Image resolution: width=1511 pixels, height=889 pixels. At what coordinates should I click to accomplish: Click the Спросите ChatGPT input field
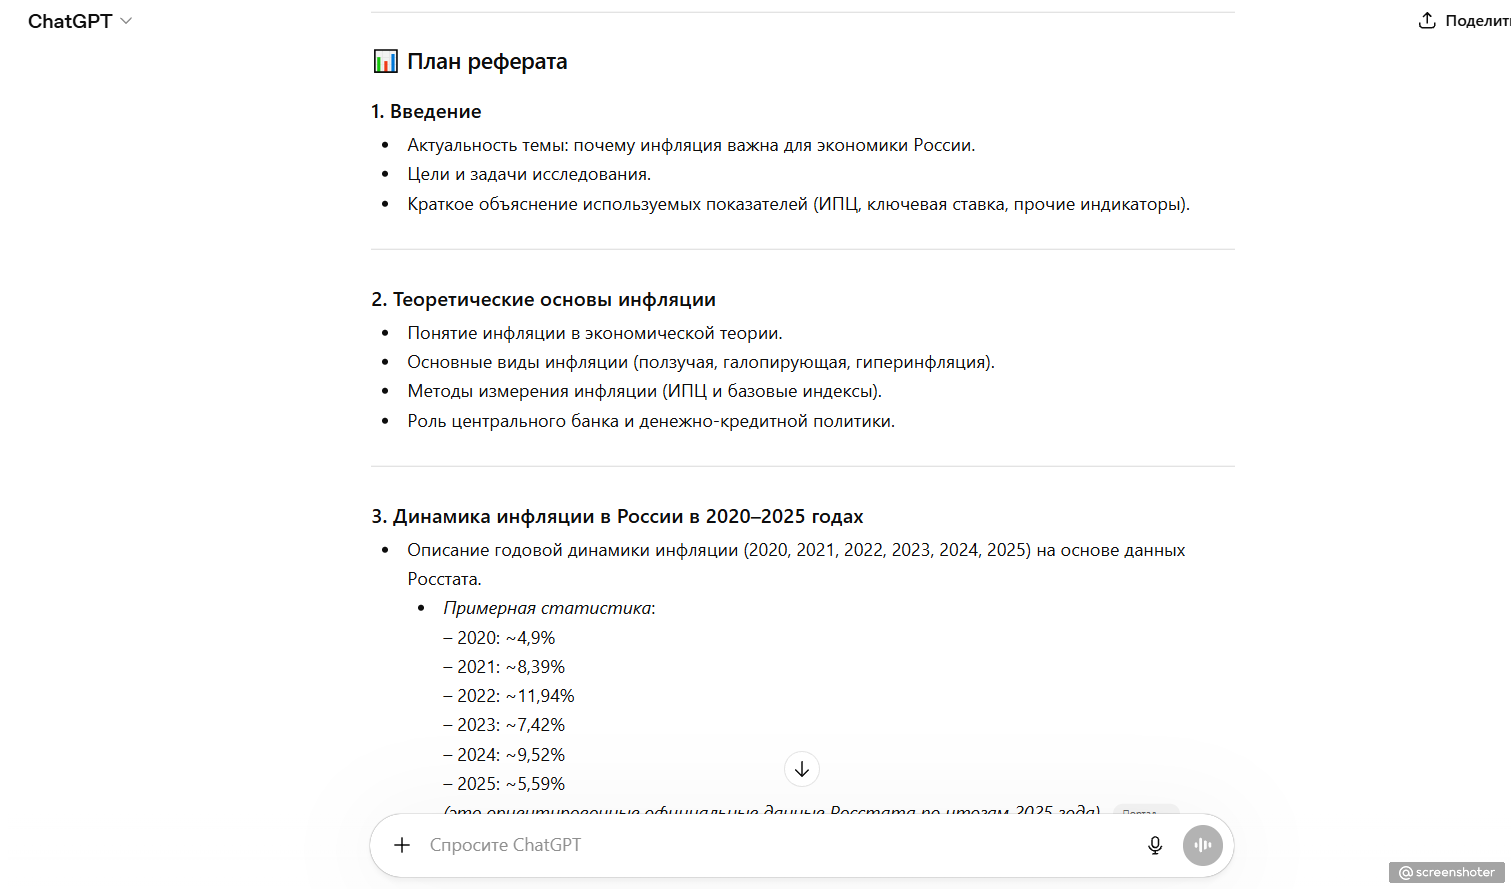700,845
